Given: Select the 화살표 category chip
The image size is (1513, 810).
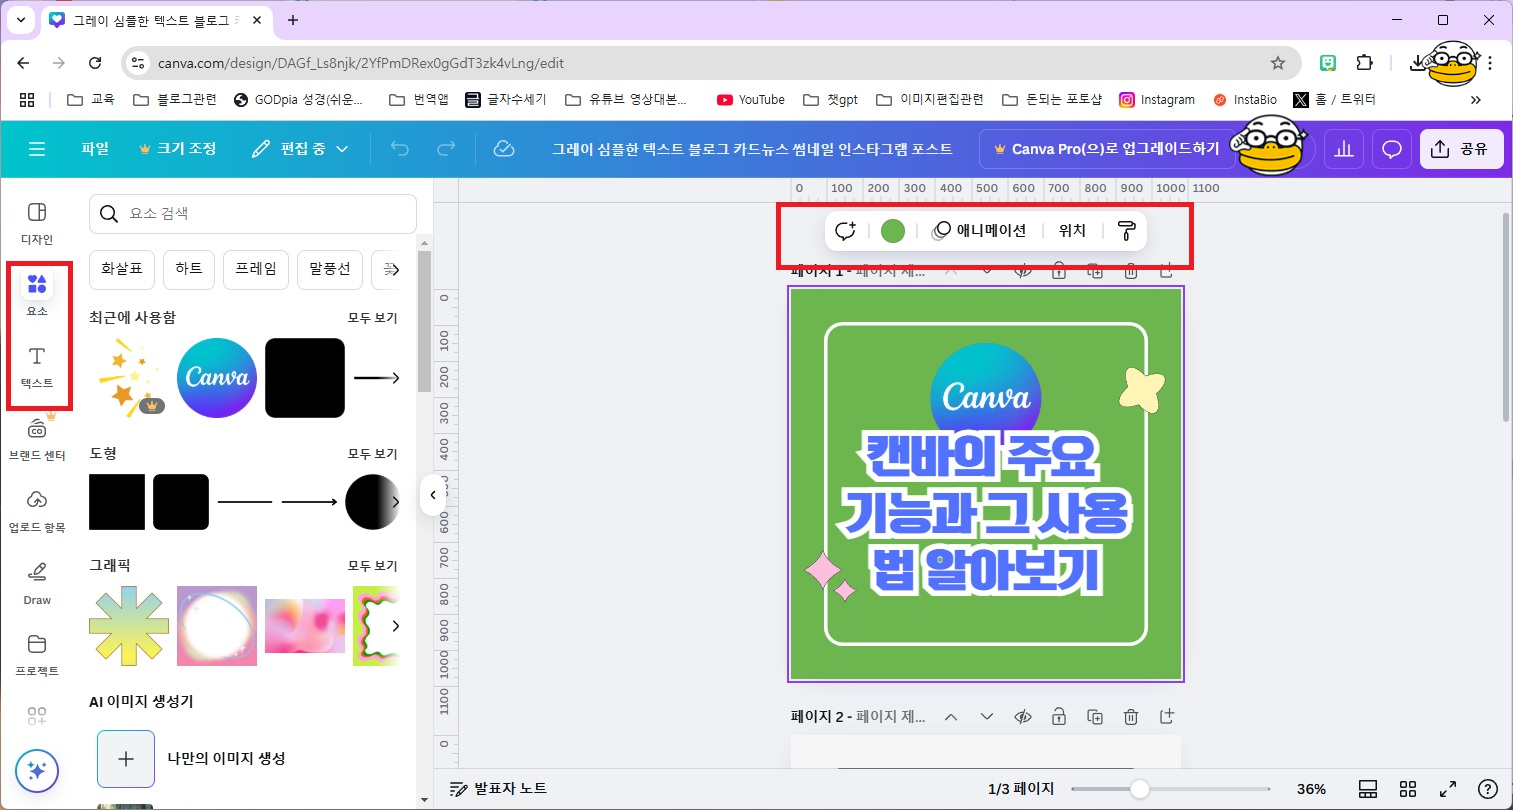Looking at the screenshot, I should 122,269.
